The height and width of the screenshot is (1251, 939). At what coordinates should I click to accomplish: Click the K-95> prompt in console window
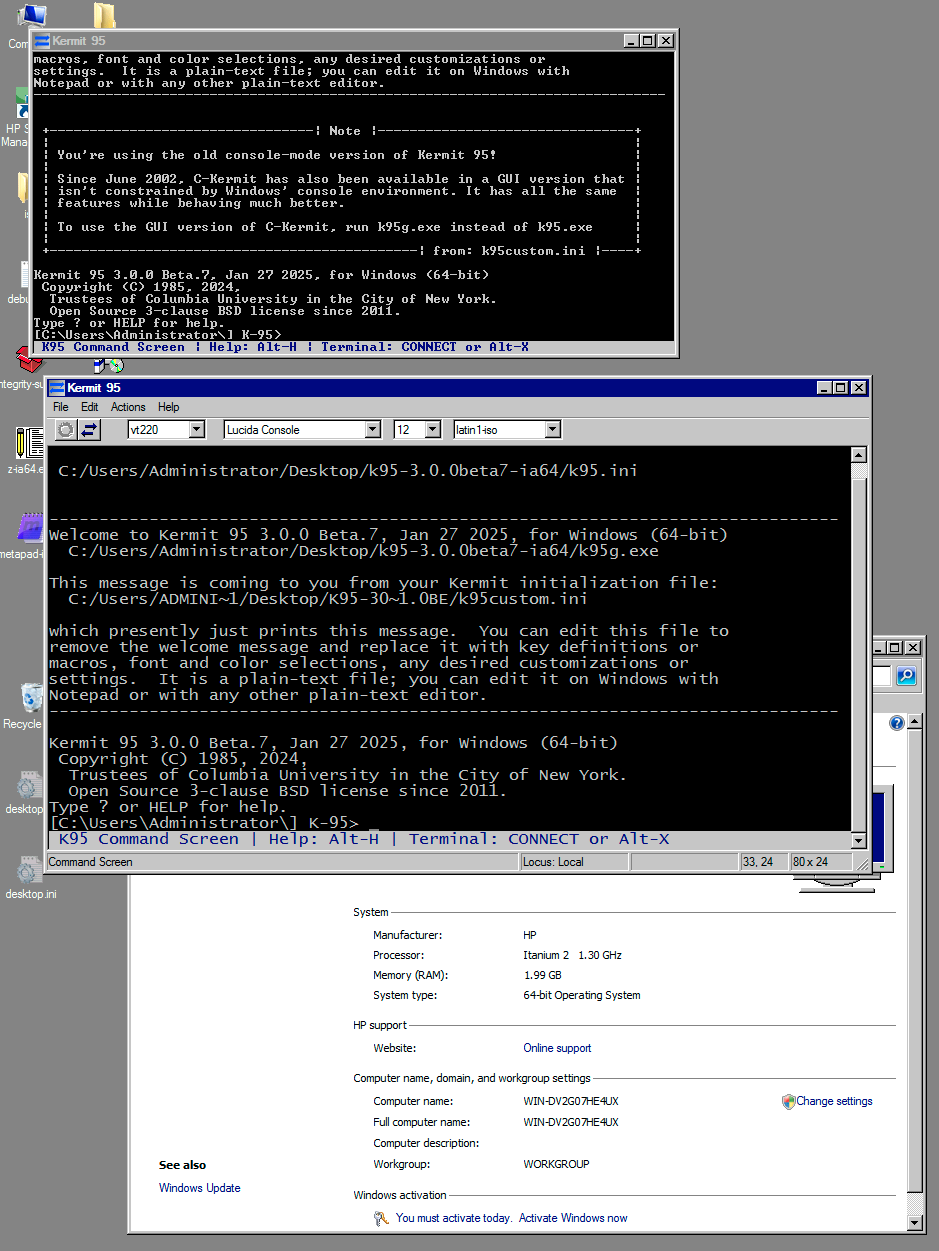pos(157,335)
